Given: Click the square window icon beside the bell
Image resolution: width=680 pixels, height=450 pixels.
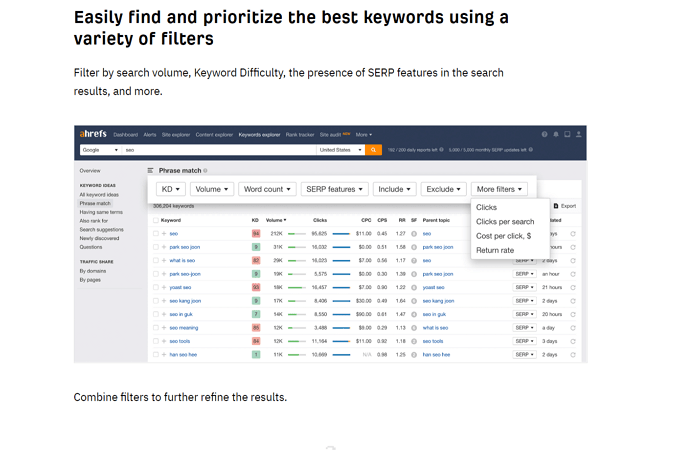Looking at the screenshot, I should (567, 134).
